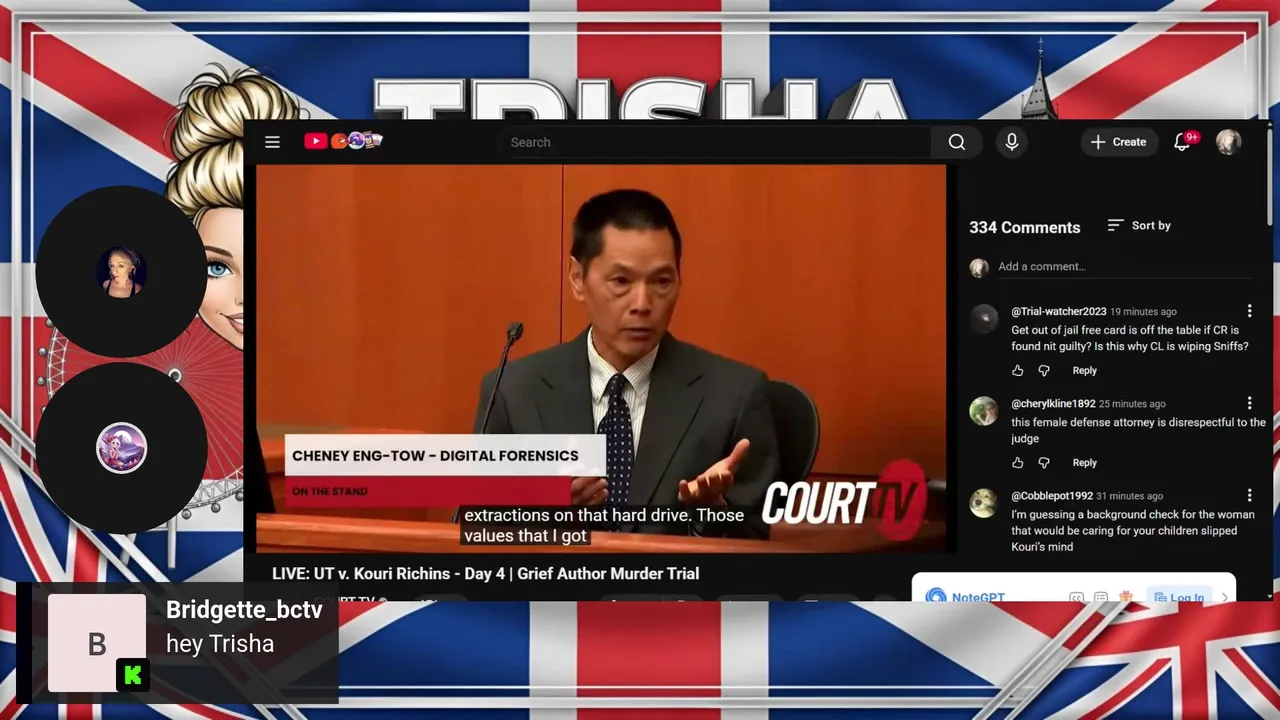Click the top stream participant avatar circle

click(x=121, y=272)
